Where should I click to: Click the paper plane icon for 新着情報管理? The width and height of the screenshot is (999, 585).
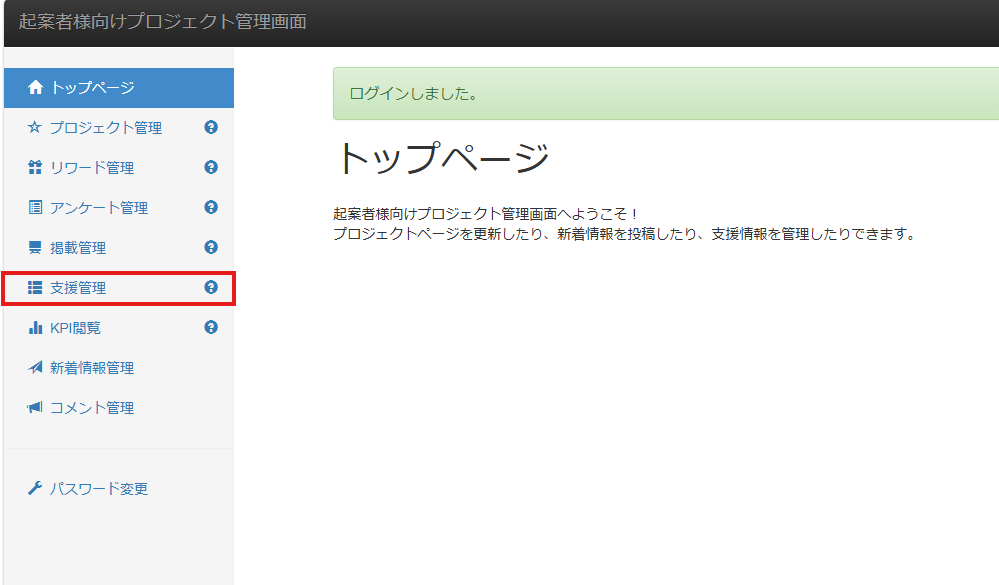35,368
